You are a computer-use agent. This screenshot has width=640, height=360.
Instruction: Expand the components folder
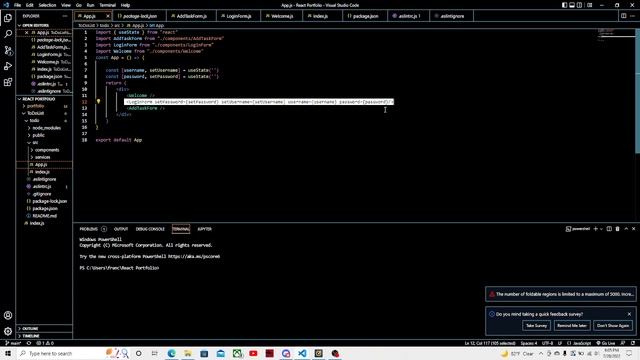[44, 150]
